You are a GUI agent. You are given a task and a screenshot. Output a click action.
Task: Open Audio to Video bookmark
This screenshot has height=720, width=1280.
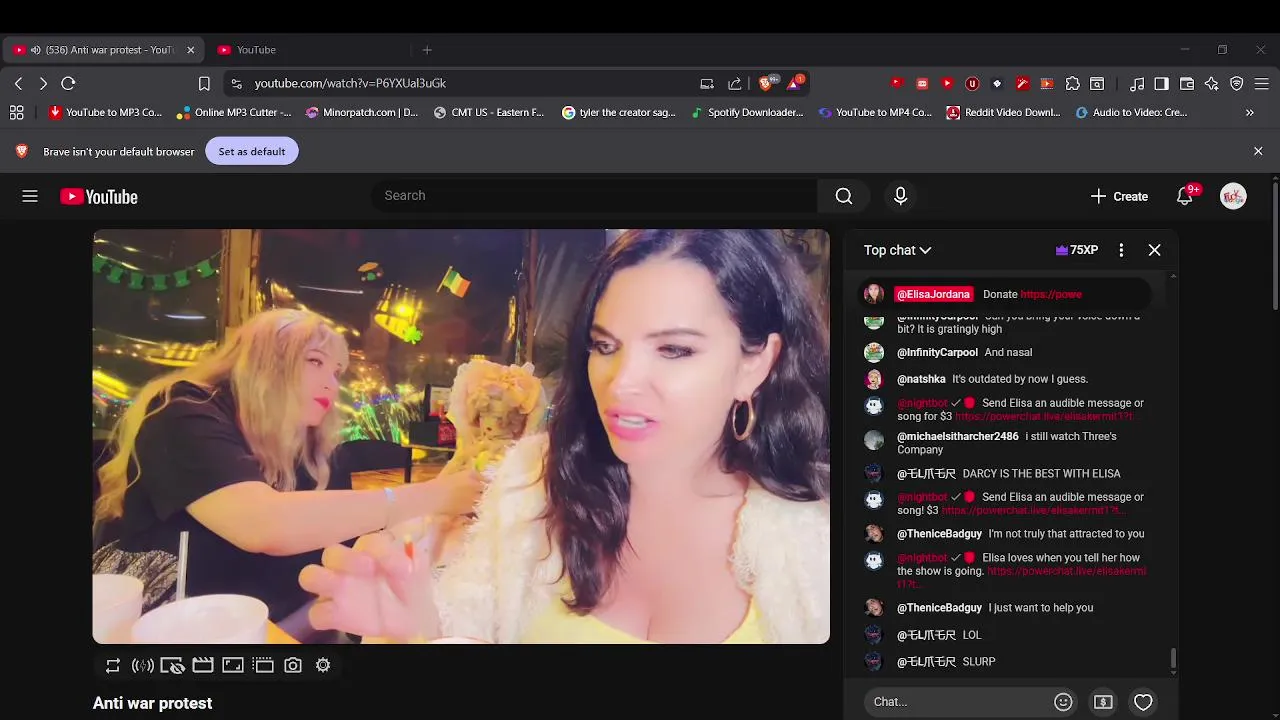click(x=1131, y=113)
